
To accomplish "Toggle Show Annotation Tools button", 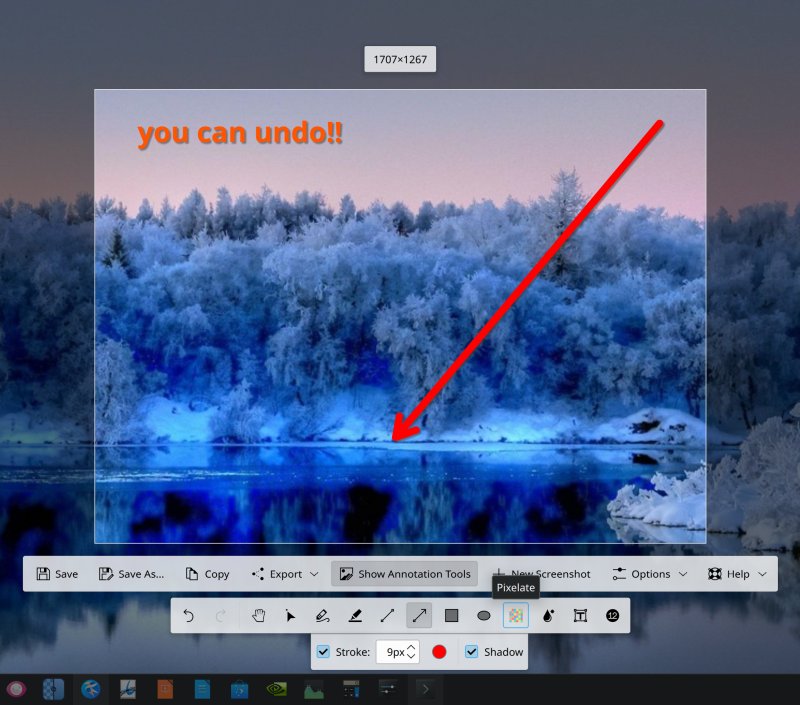I will (x=405, y=574).
